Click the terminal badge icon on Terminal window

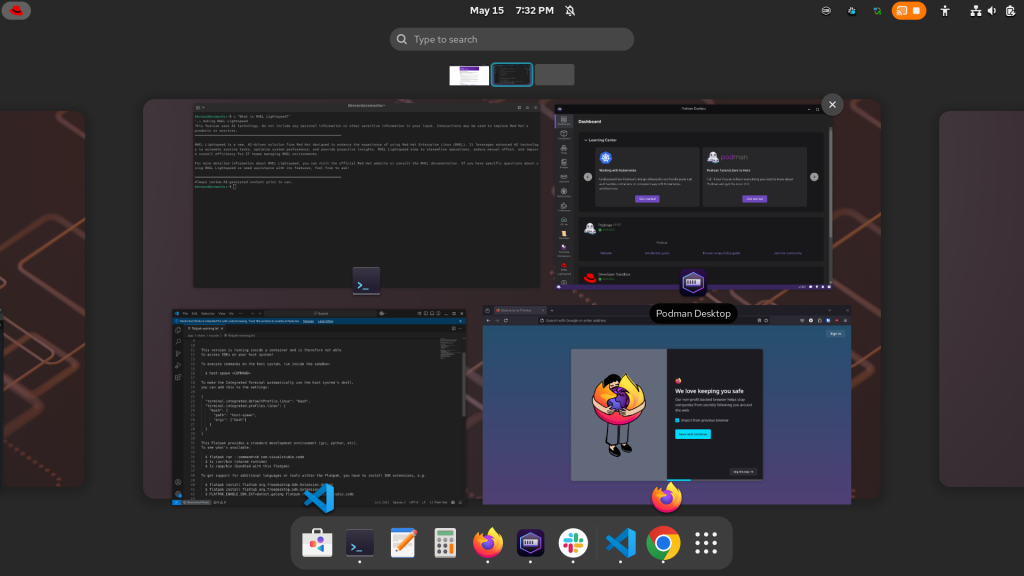pos(366,281)
